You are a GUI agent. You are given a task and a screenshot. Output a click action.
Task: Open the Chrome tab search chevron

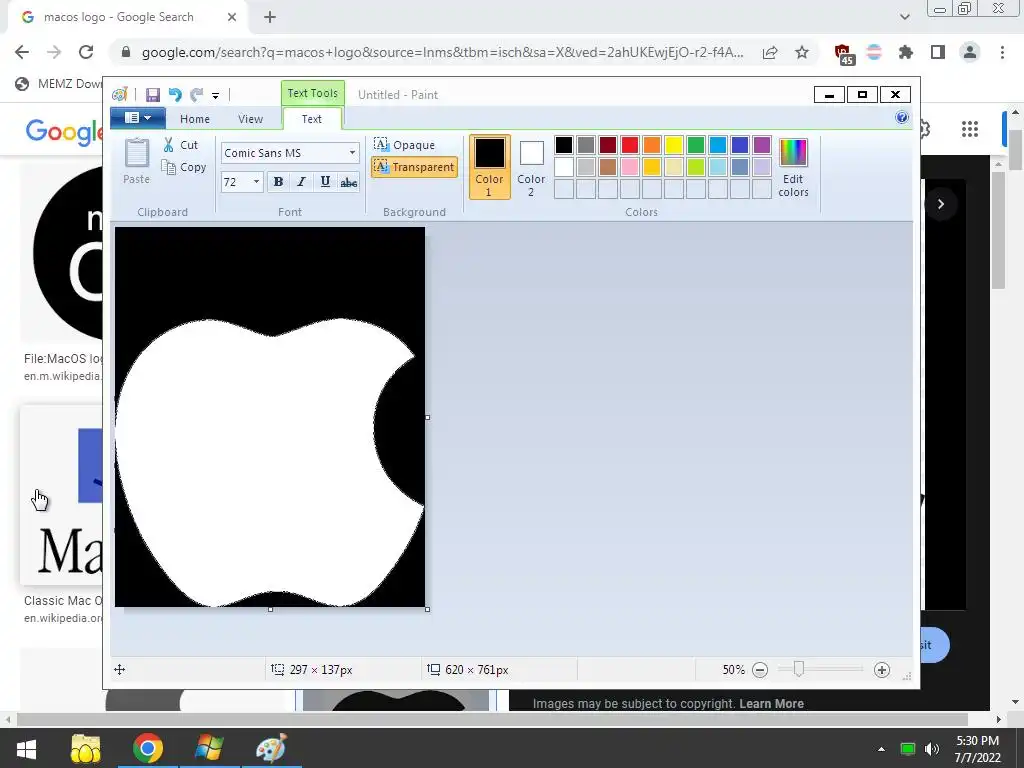(x=904, y=18)
